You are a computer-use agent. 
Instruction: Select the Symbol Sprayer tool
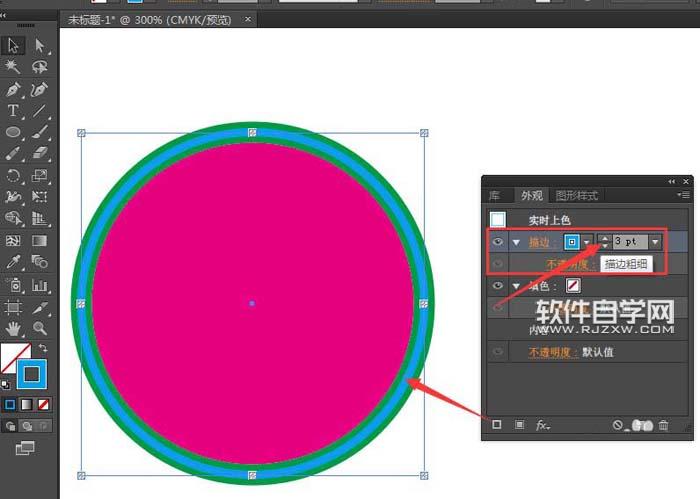[13, 285]
